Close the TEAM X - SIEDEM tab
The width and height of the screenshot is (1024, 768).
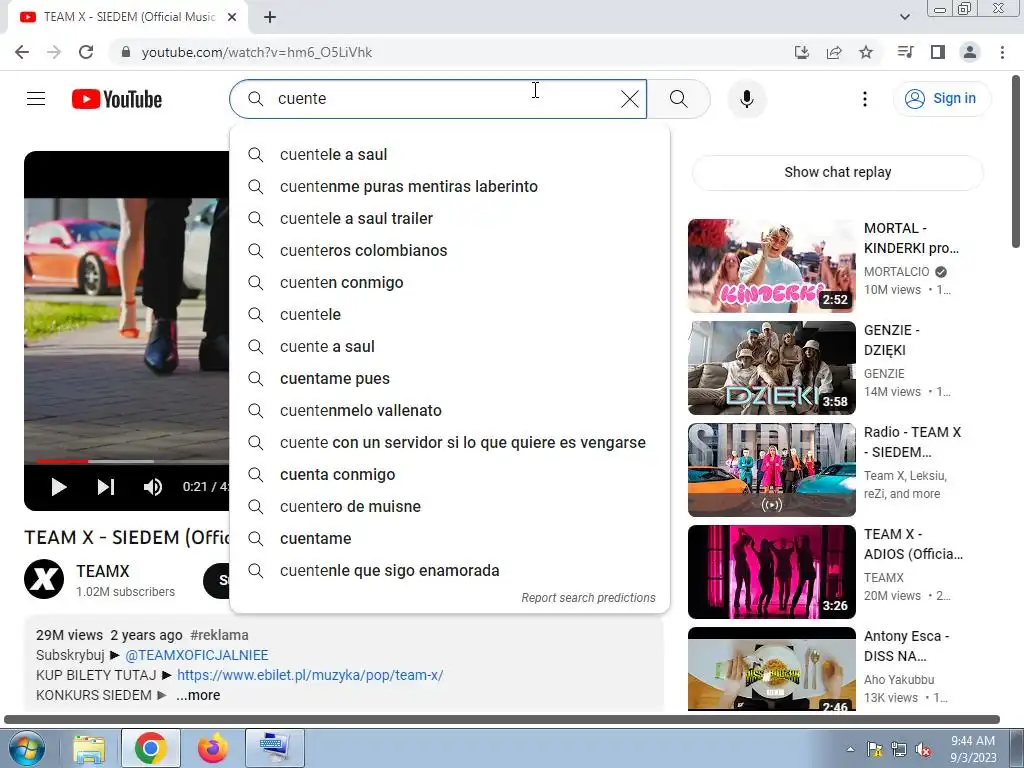(232, 18)
